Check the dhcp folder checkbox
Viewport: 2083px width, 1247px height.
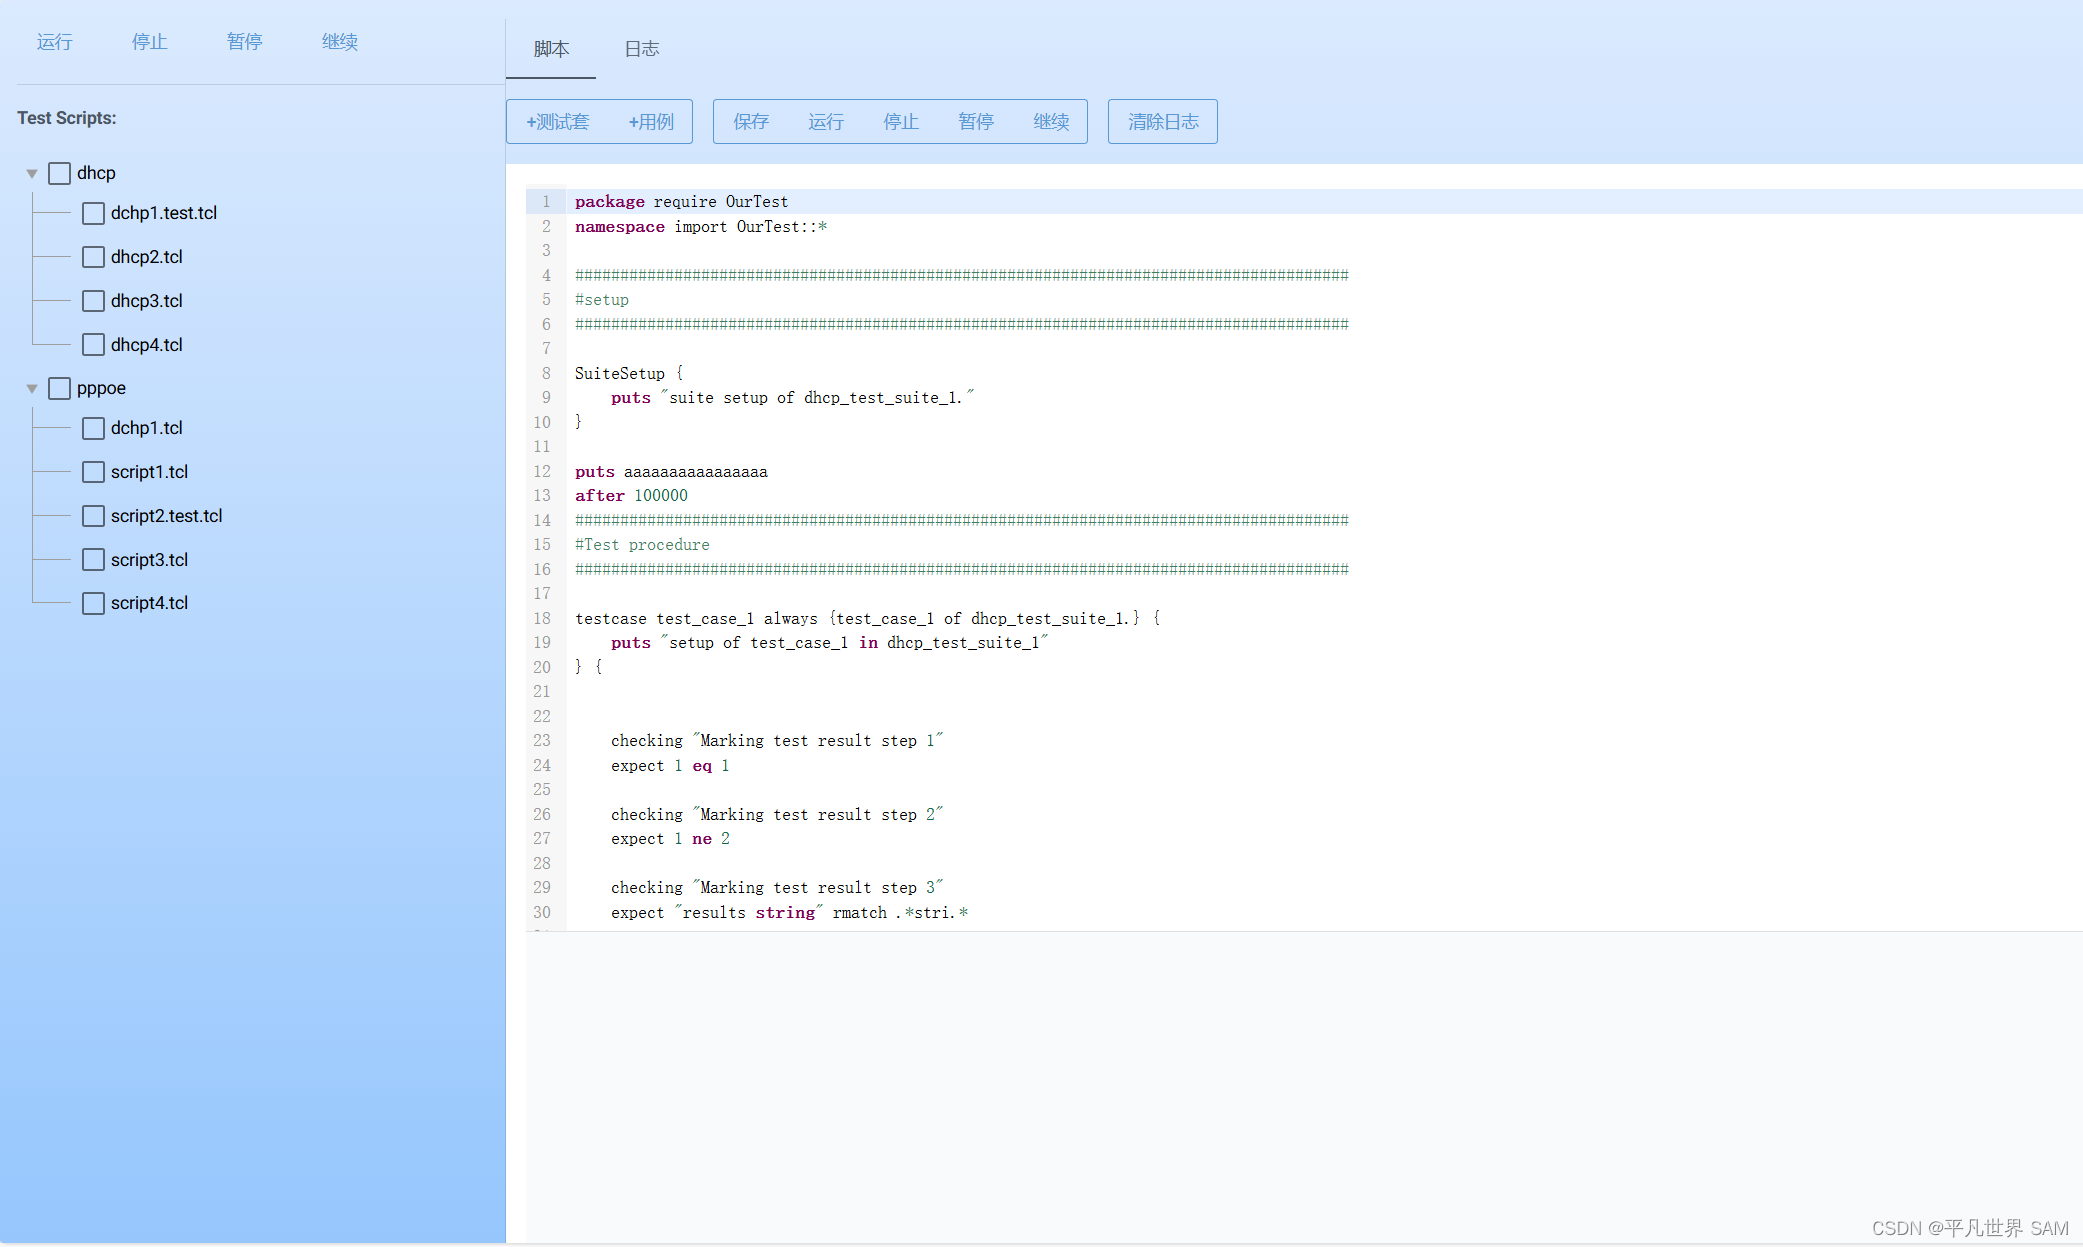click(x=60, y=174)
